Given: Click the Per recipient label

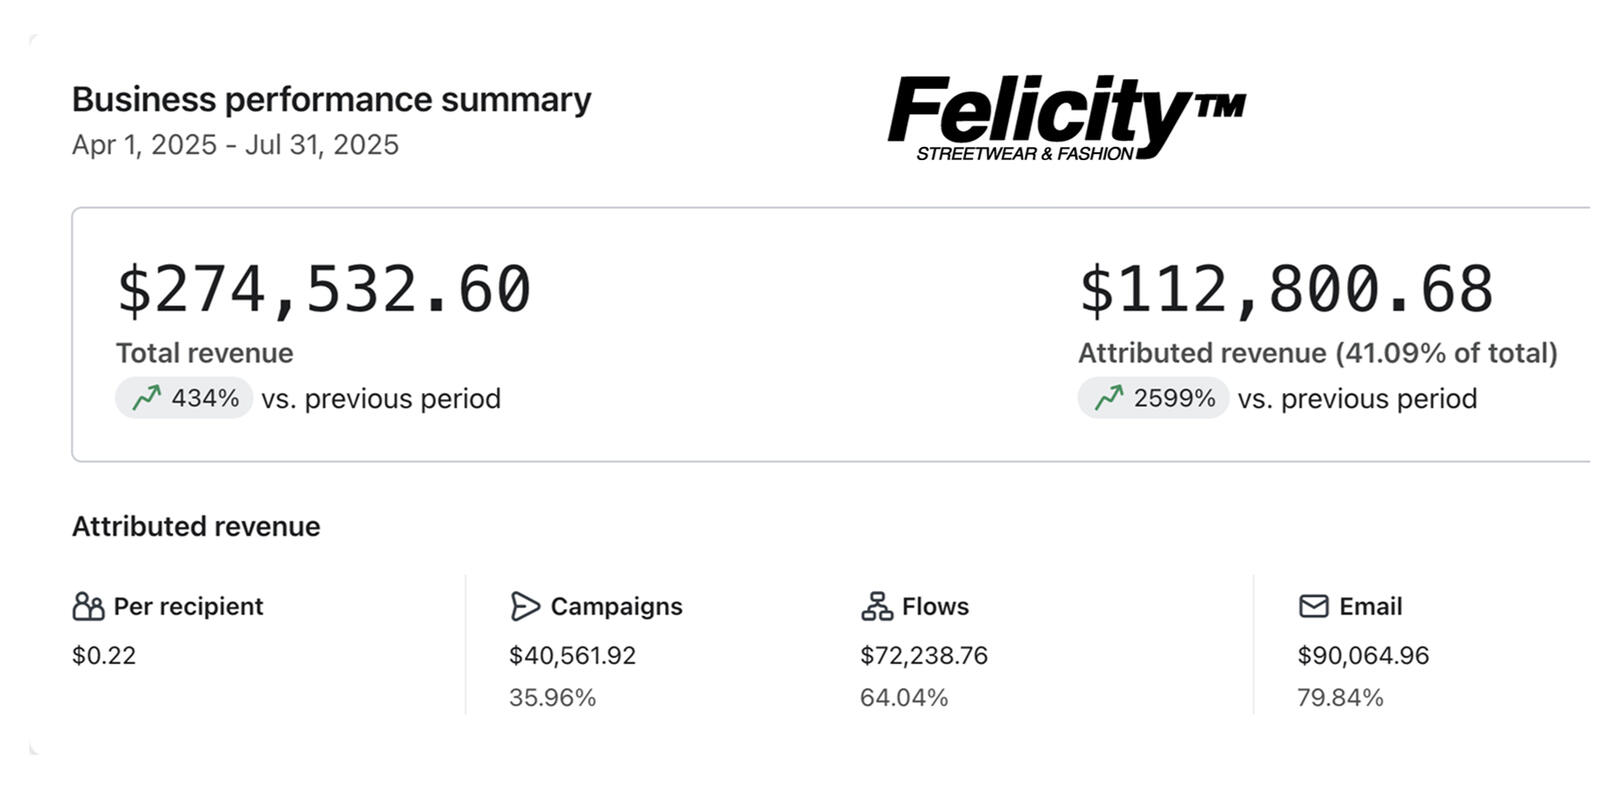Looking at the screenshot, I should [188, 606].
